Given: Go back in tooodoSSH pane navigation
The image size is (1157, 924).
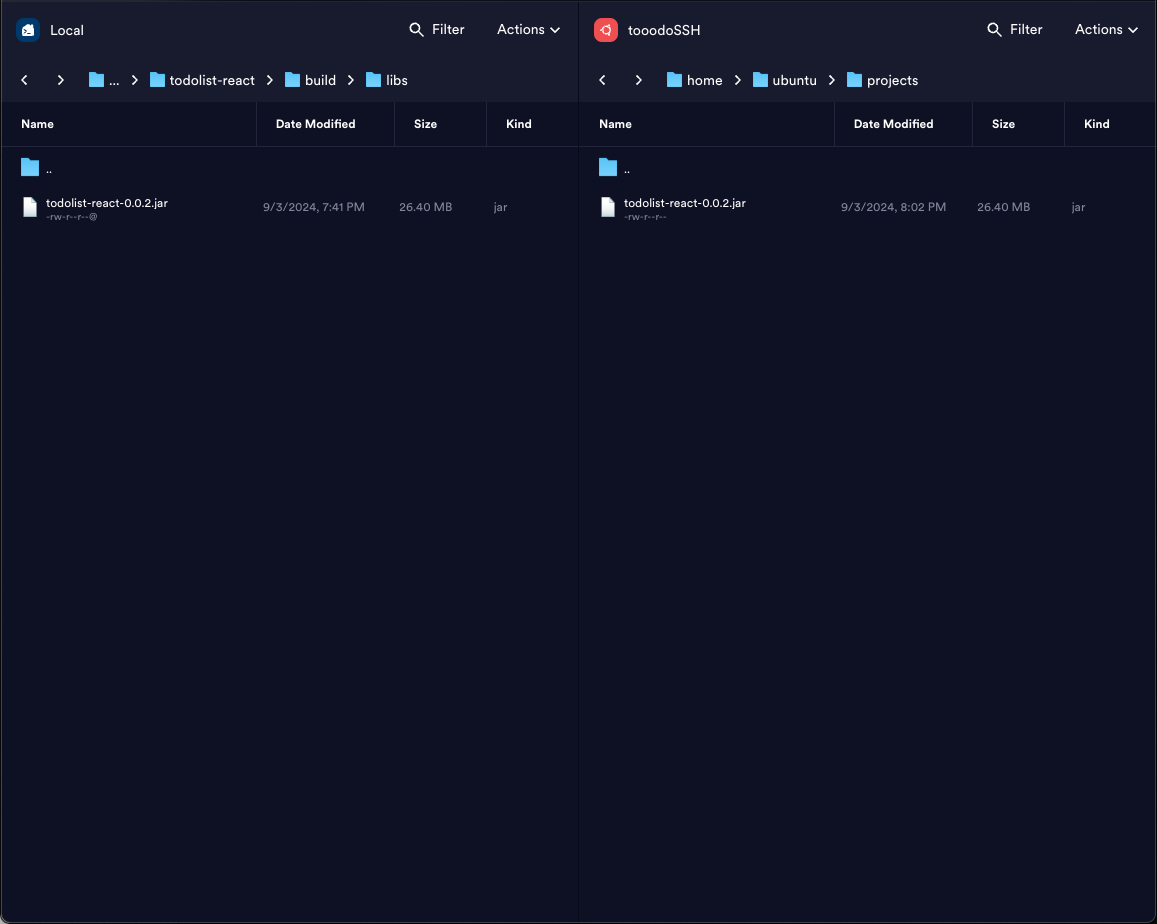Looking at the screenshot, I should [602, 80].
